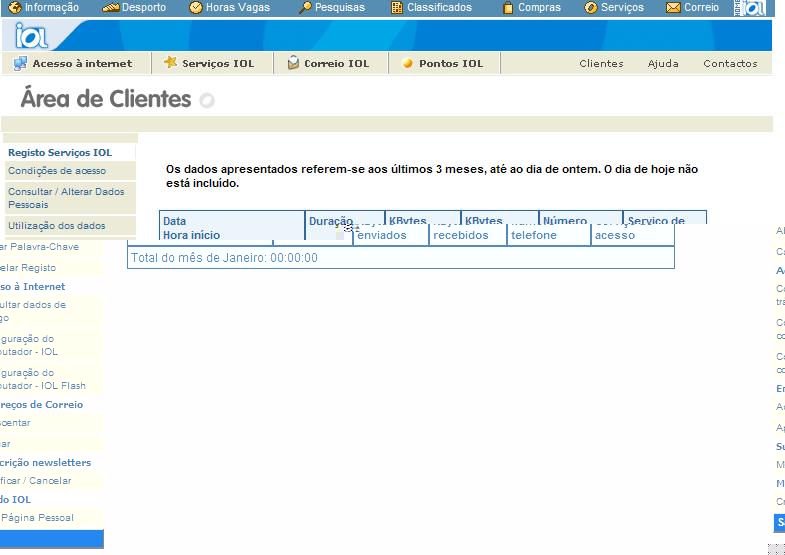Viewport: 785px width, 555px height.
Task: Open the Compras menu
Action: pos(539,8)
